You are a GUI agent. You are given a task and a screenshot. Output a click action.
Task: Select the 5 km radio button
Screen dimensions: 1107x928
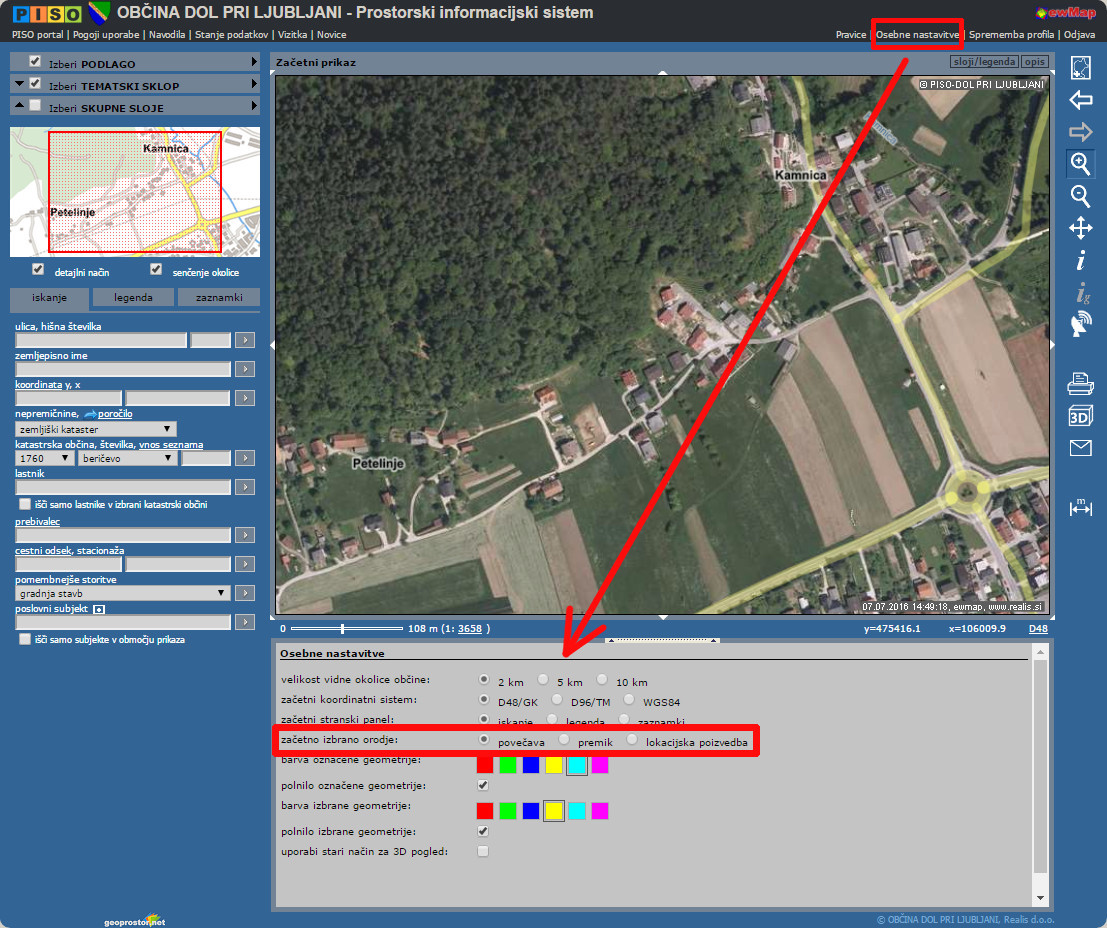coord(544,679)
